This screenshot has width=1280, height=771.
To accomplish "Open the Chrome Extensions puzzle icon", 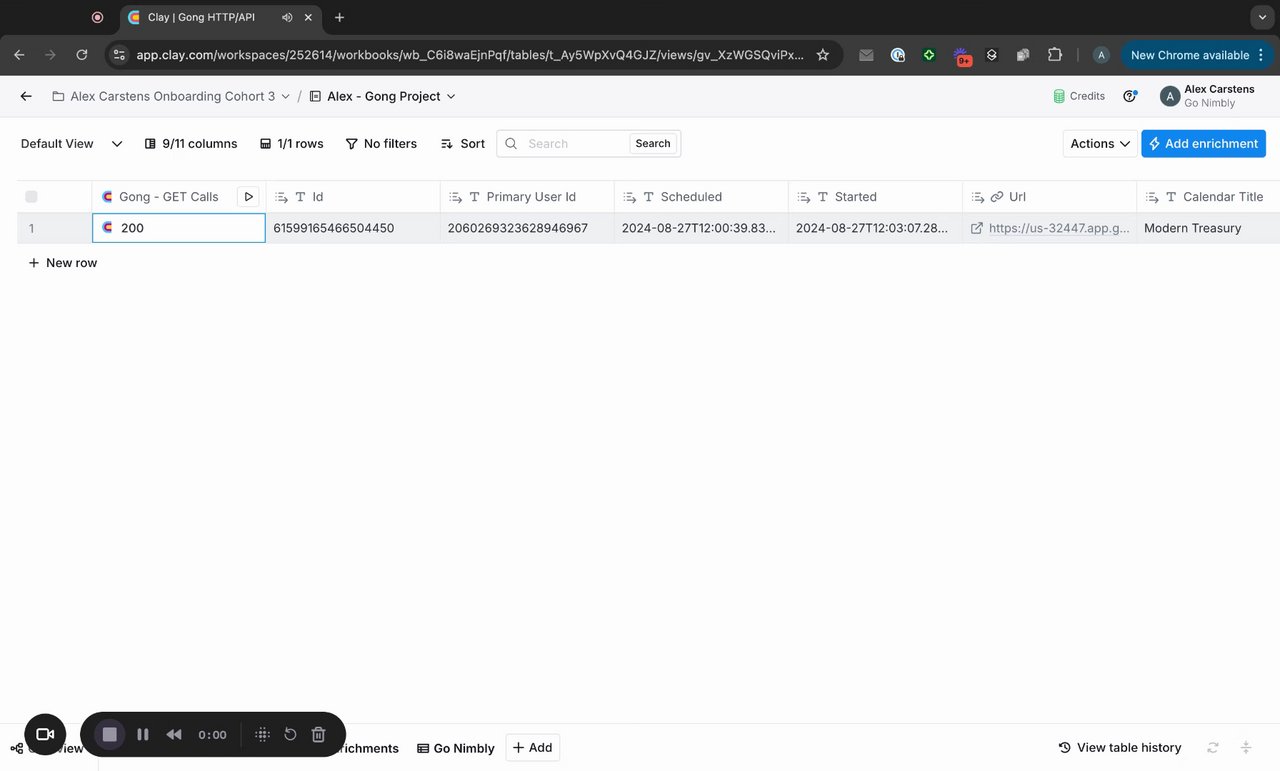I will click(1055, 55).
